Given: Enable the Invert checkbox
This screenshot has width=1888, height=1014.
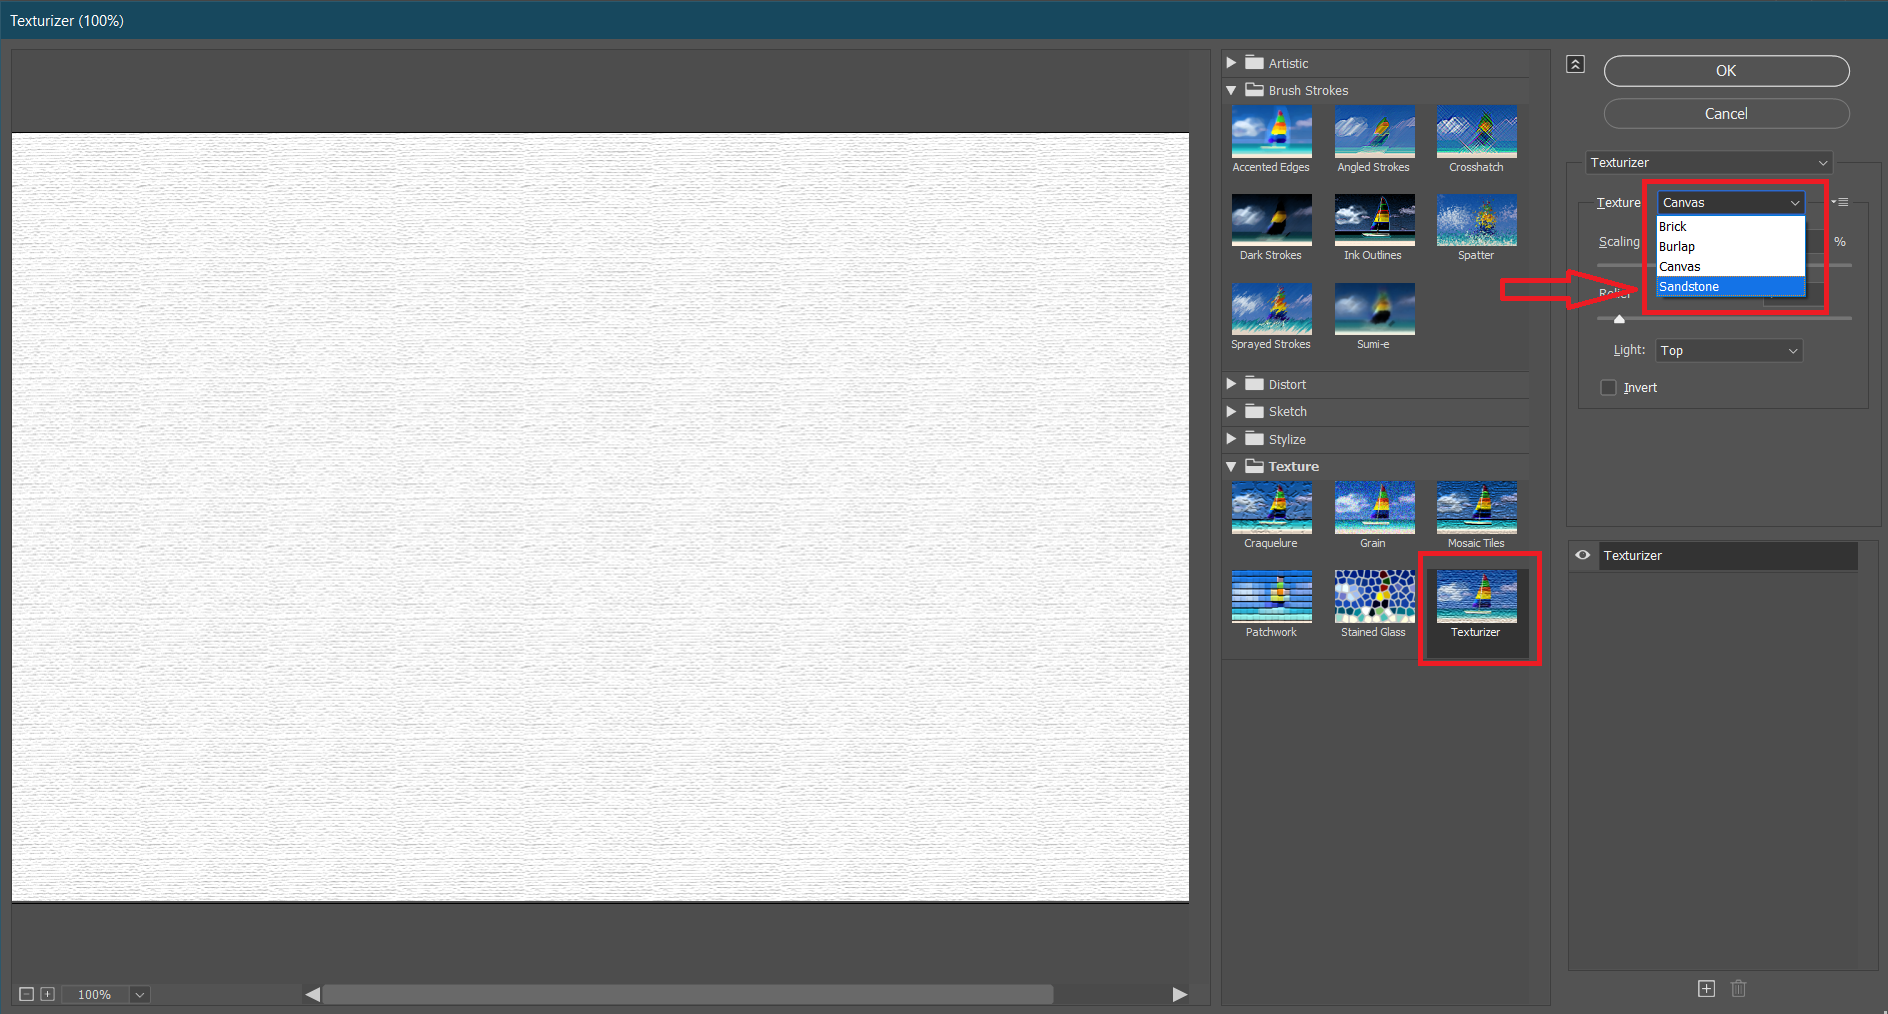Looking at the screenshot, I should tap(1608, 388).
